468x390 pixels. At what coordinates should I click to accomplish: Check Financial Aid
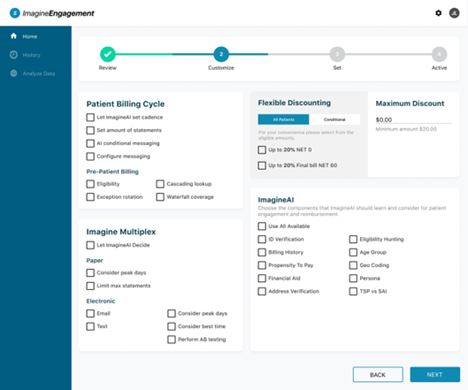coord(262,278)
